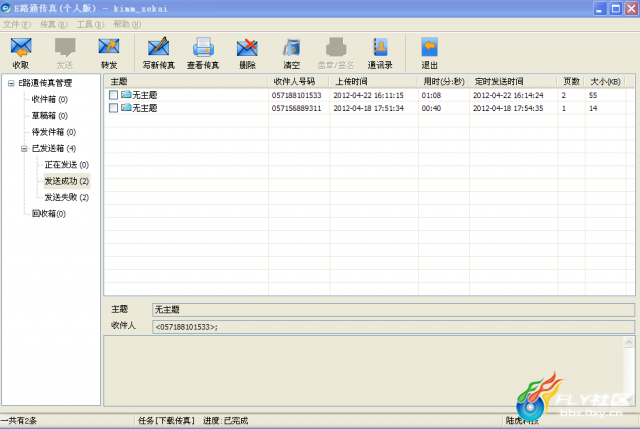Click status bar text 一共有2条
Screen dimensions: 640x429
[x=18, y=420]
